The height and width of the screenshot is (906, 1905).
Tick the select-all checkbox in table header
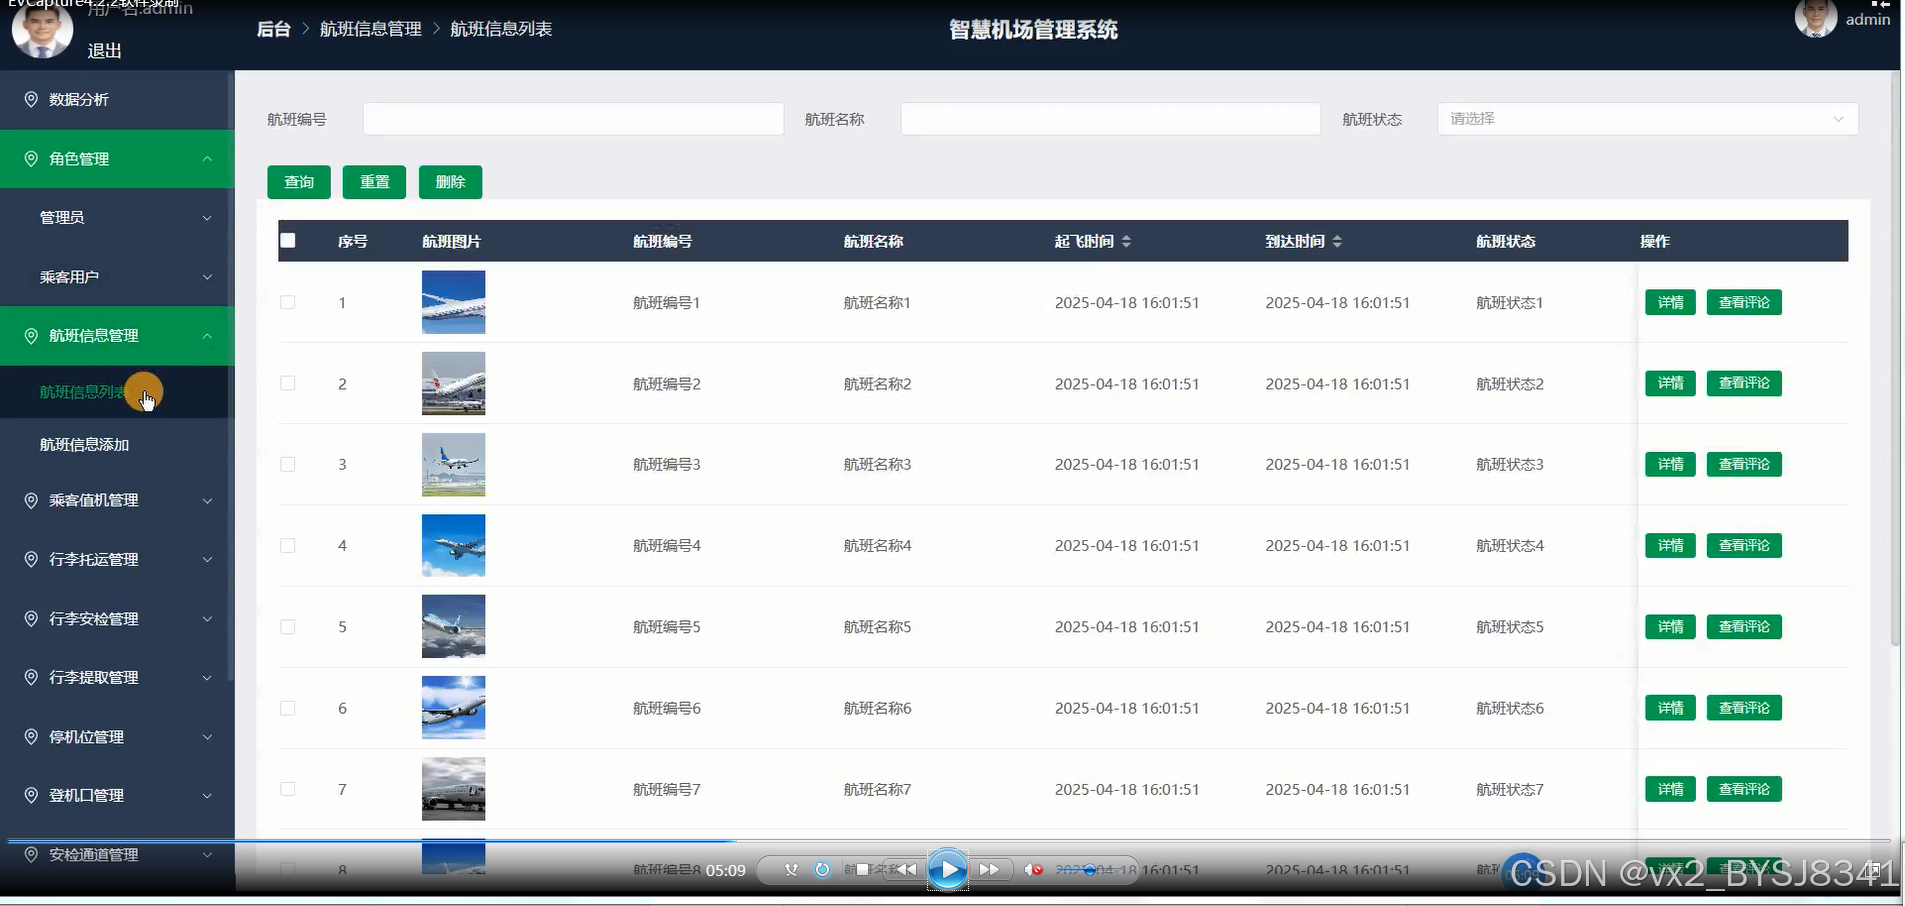(x=288, y=240)
